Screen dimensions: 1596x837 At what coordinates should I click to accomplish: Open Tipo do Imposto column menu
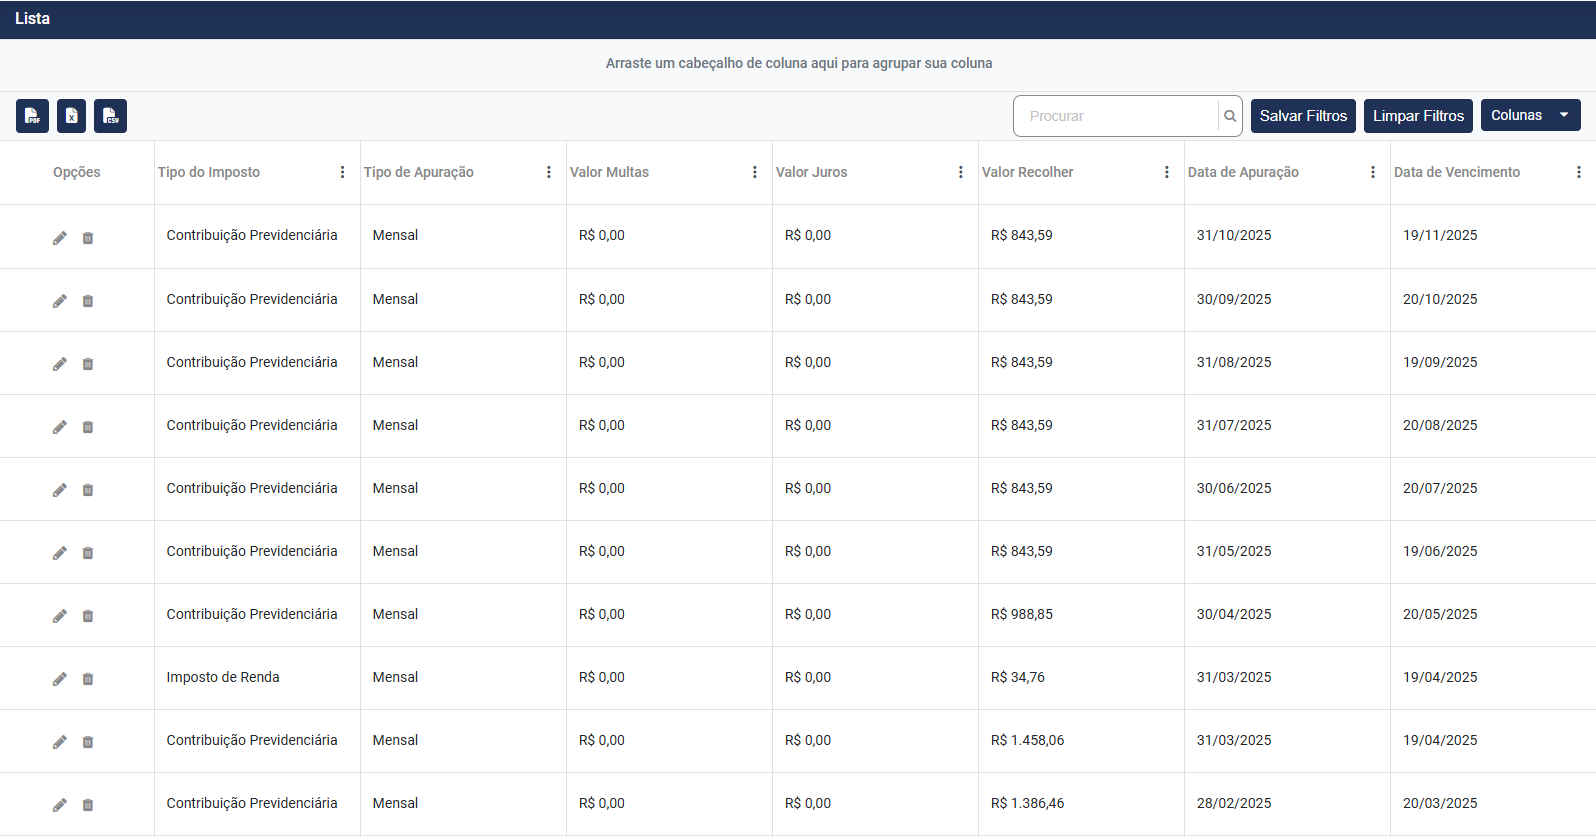342,172
